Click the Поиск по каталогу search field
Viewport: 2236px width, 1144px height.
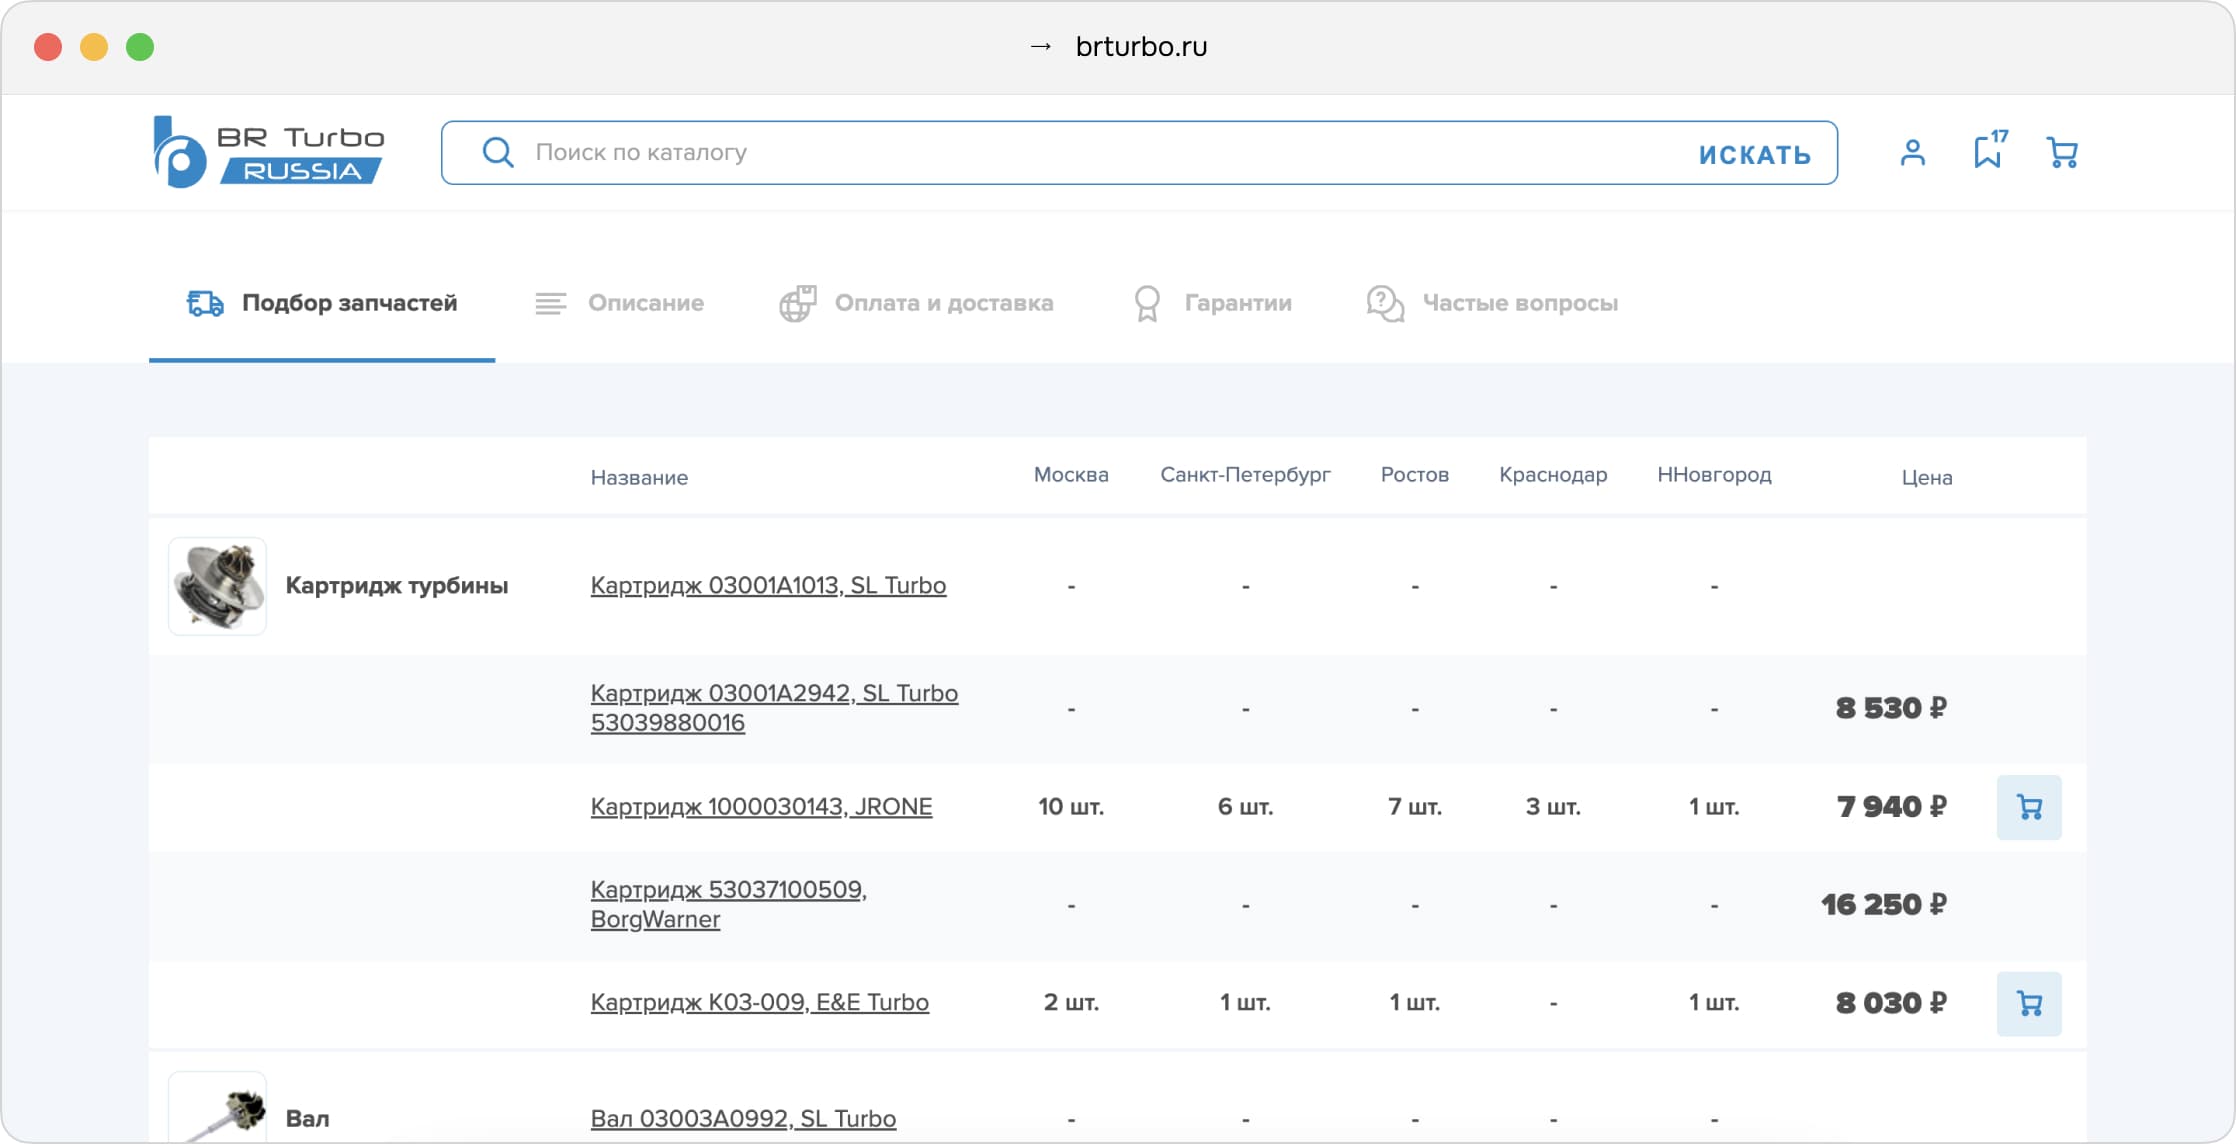[x=1100, y=153]
